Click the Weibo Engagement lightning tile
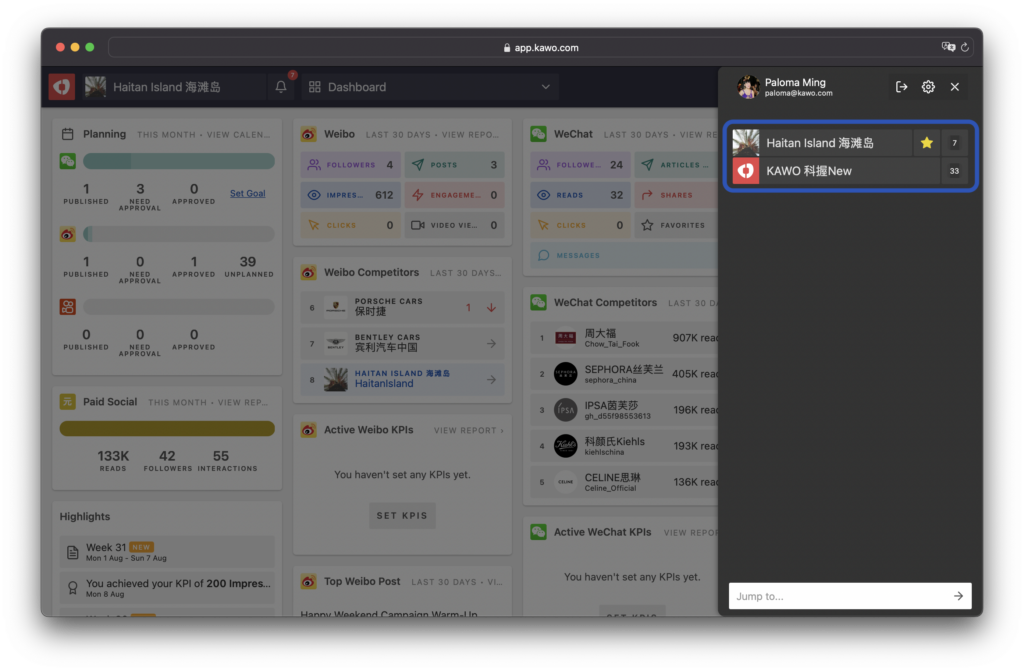 click(x=455, y=195)
